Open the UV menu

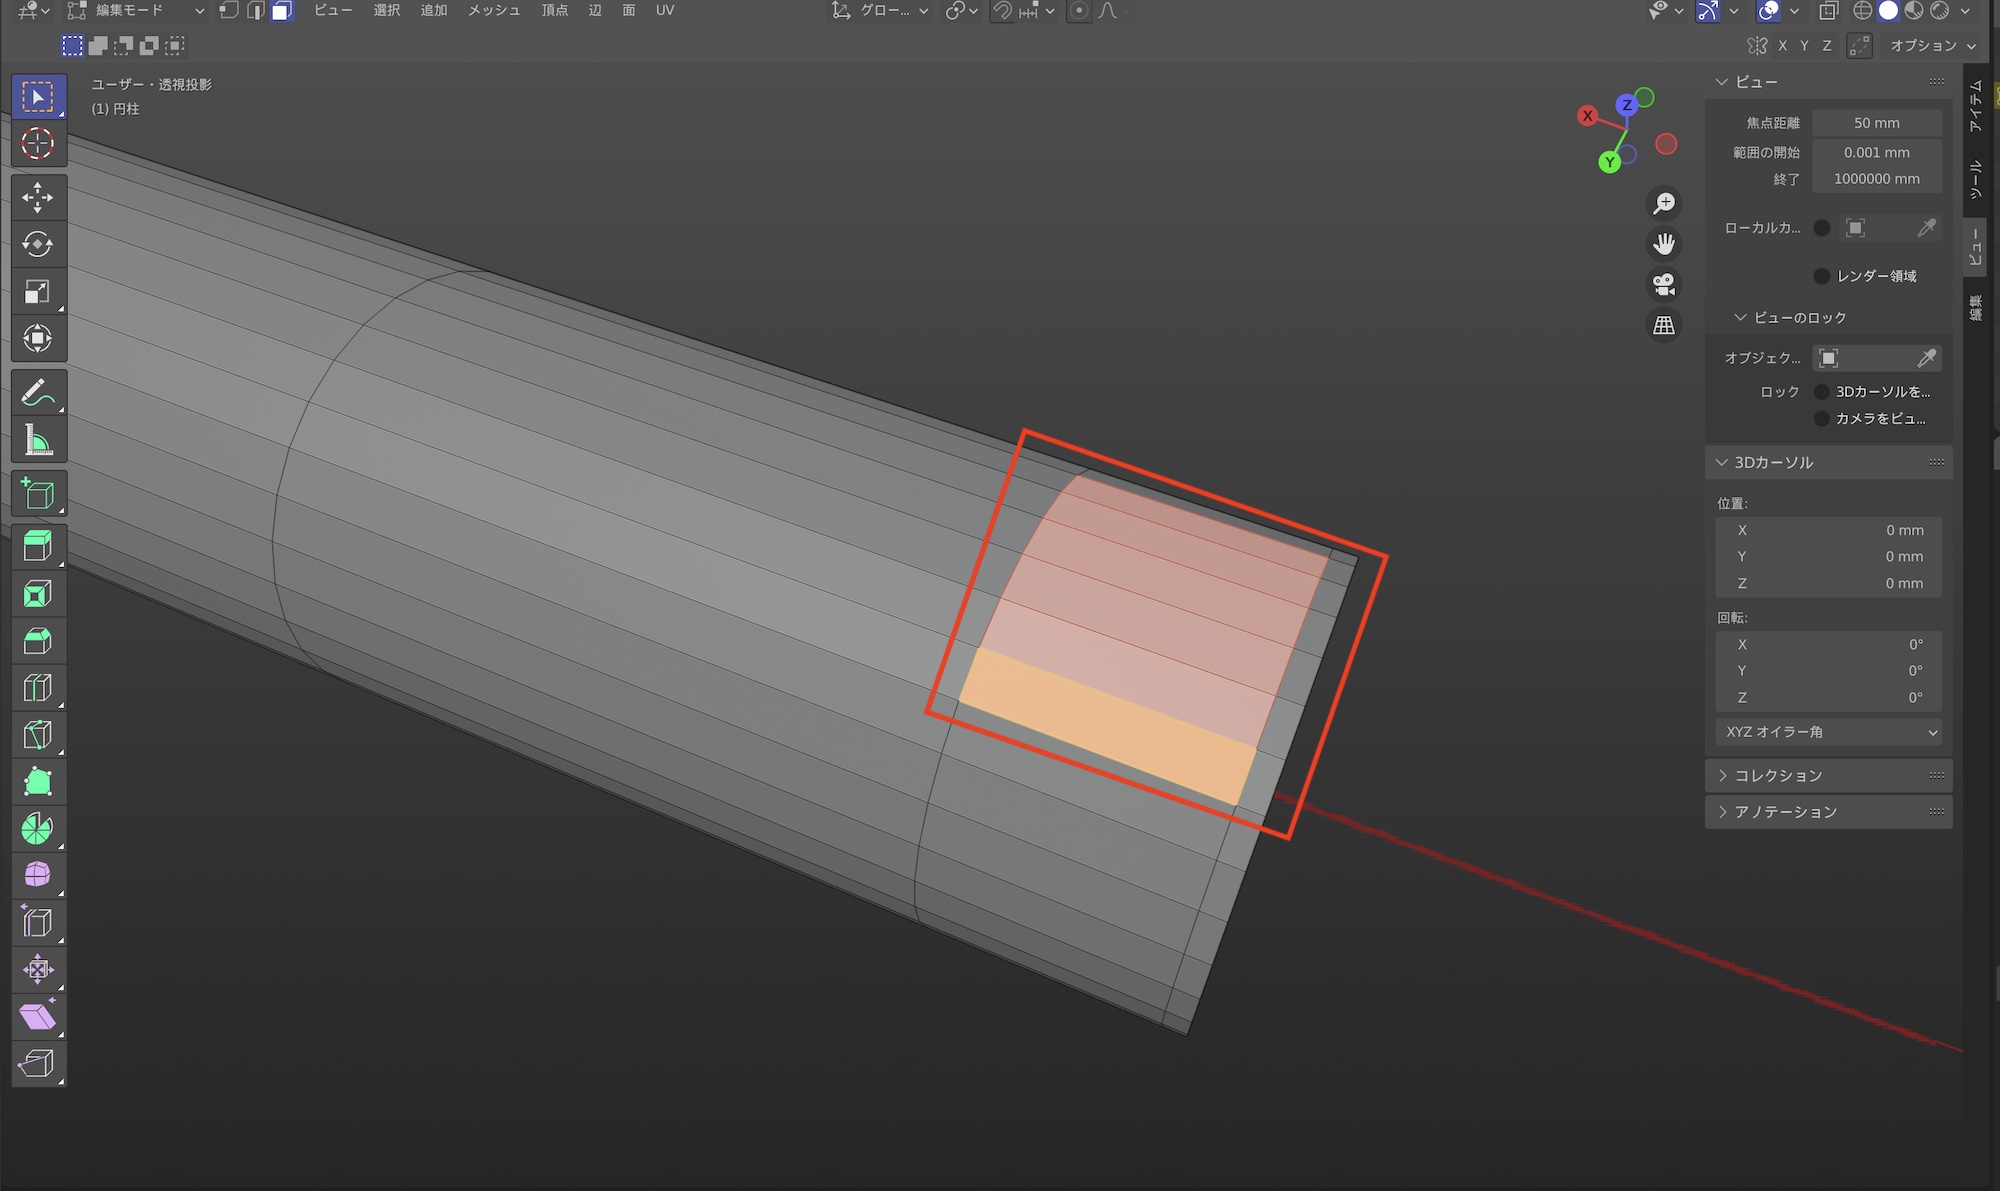click(665, 11)
